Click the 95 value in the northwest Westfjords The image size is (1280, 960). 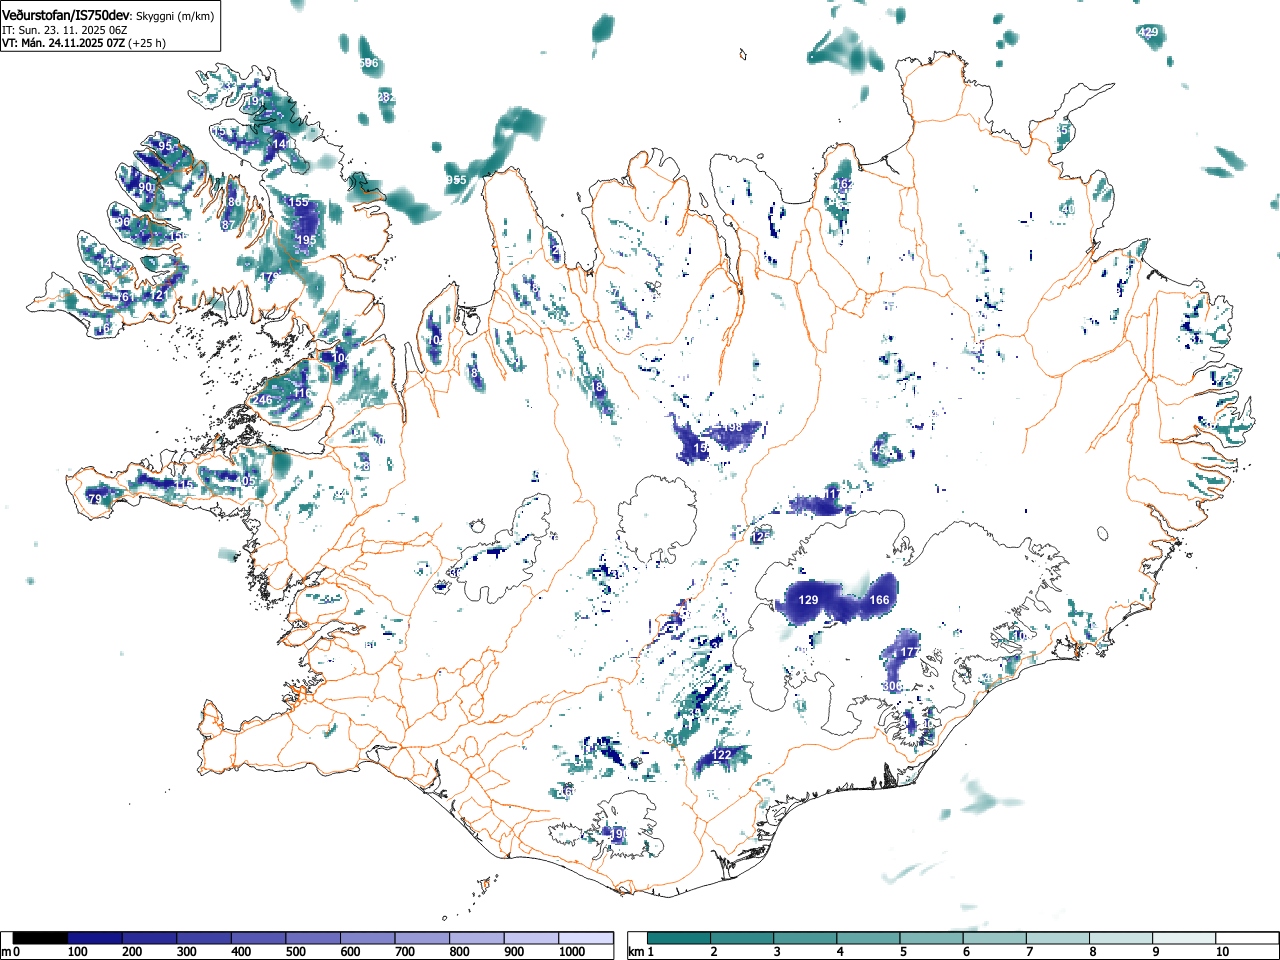point(165,147)
